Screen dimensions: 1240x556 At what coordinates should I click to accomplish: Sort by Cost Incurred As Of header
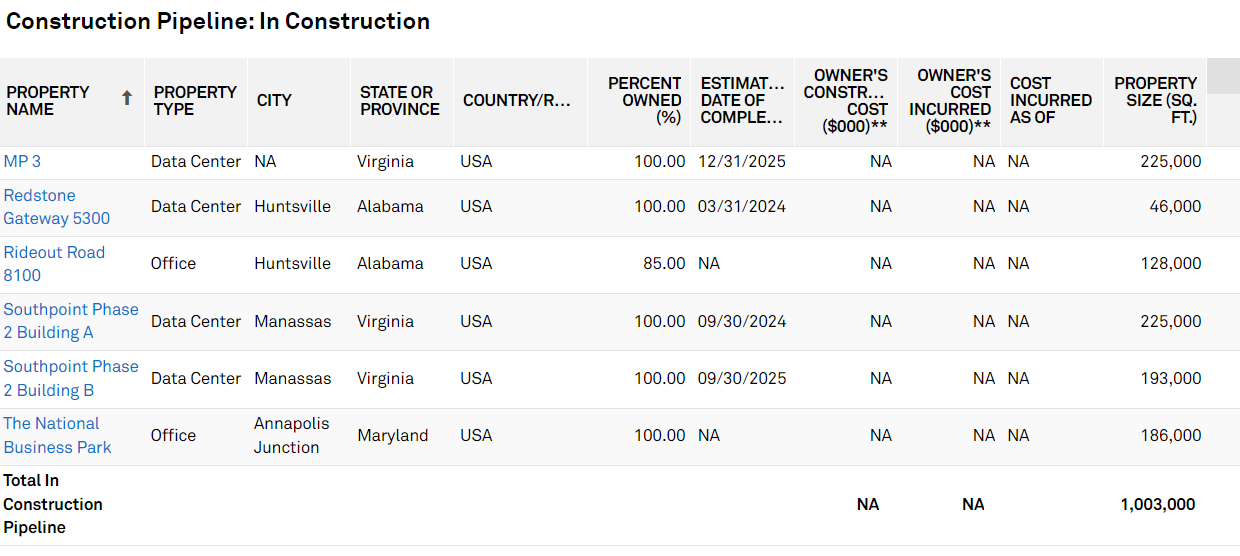[x=1050, y=100]
